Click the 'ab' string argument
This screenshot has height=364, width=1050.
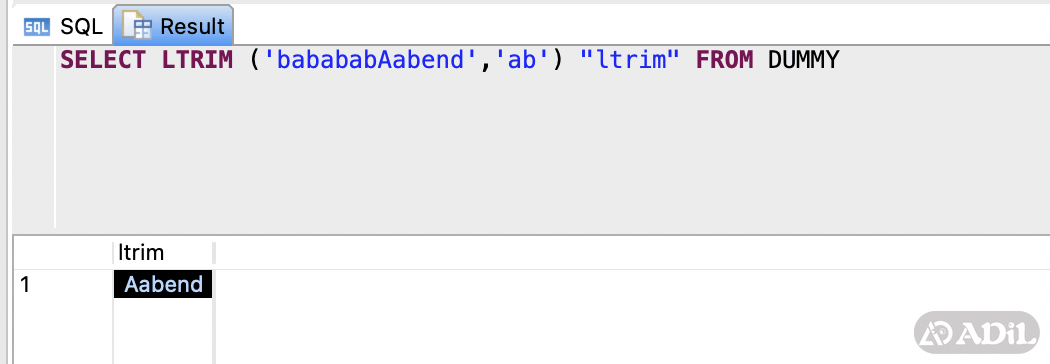click(x=524, y=60)
